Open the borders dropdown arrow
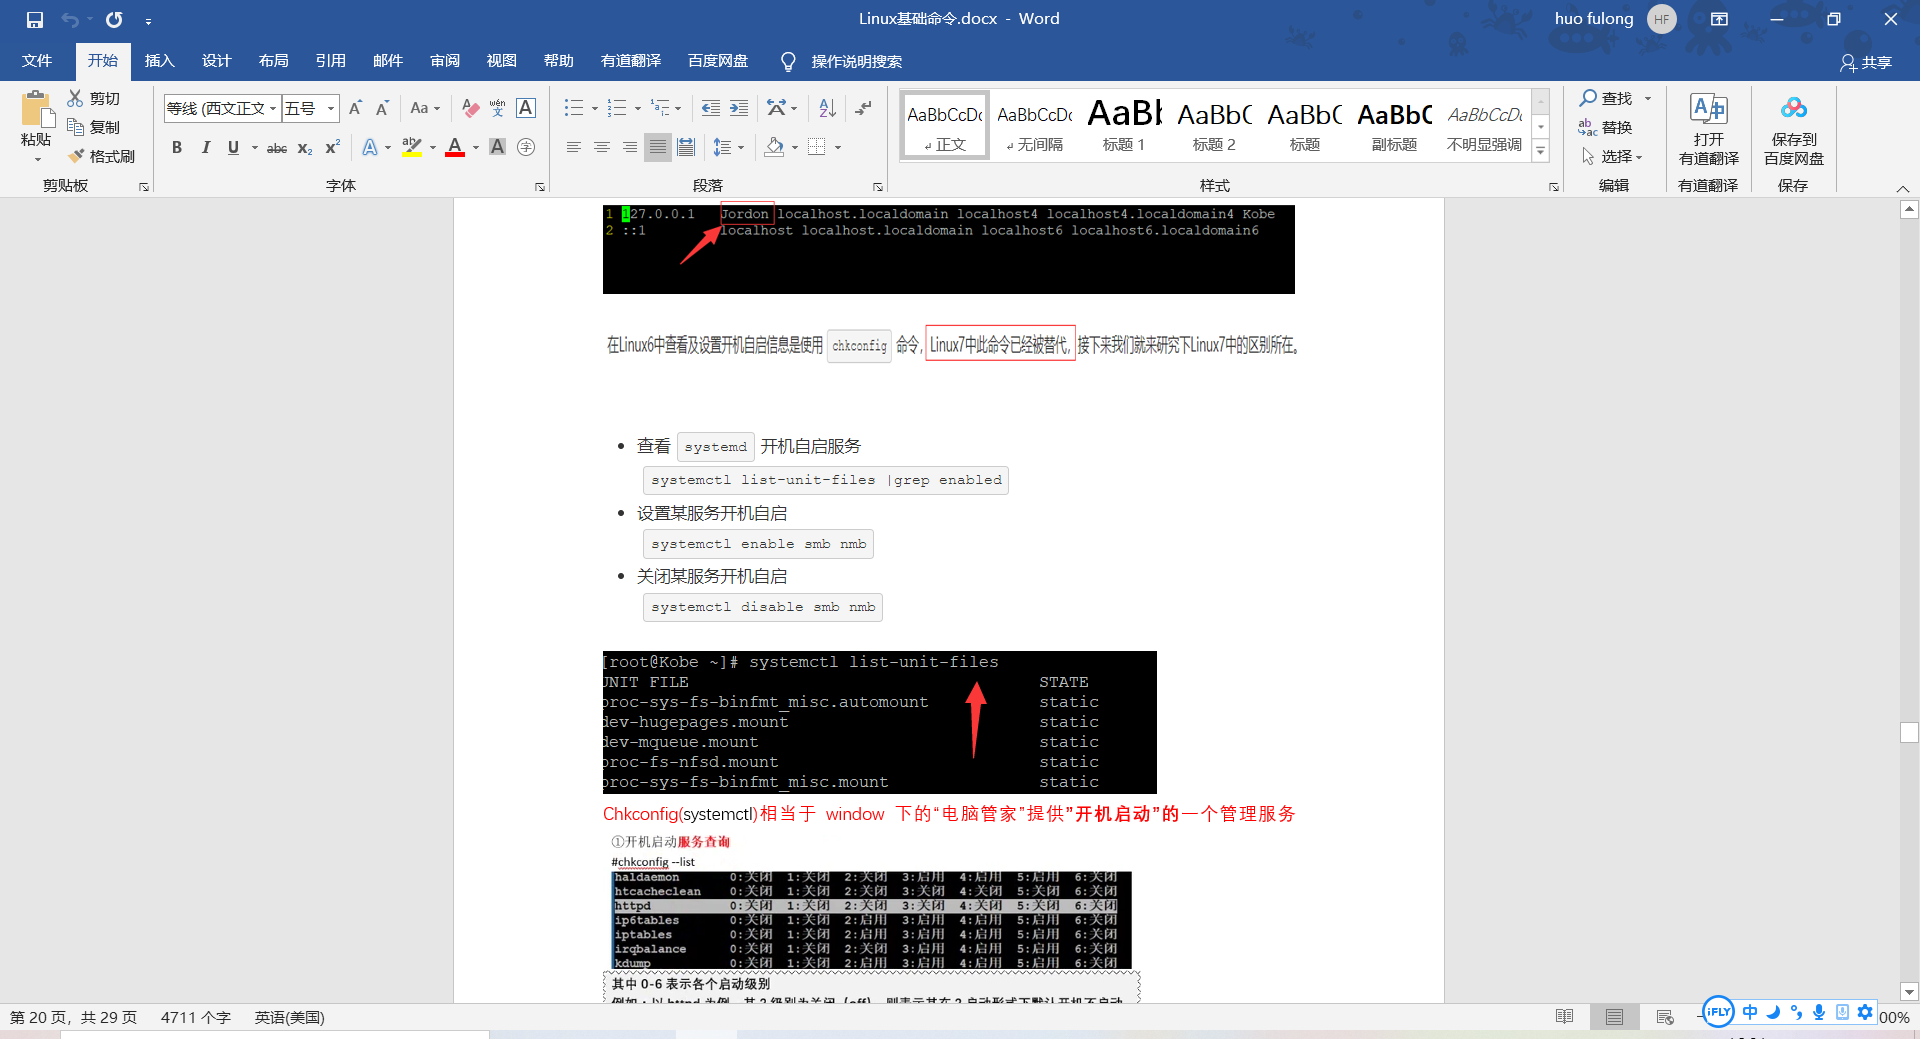1920x1039 pixels. tap(838, 148)
